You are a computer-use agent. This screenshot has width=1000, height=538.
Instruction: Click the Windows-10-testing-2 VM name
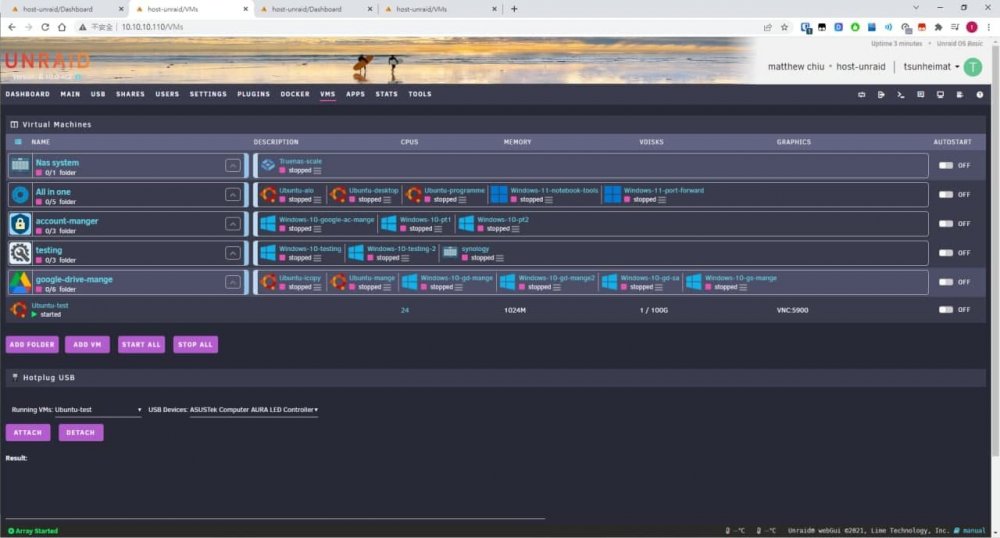pos(401,249)
